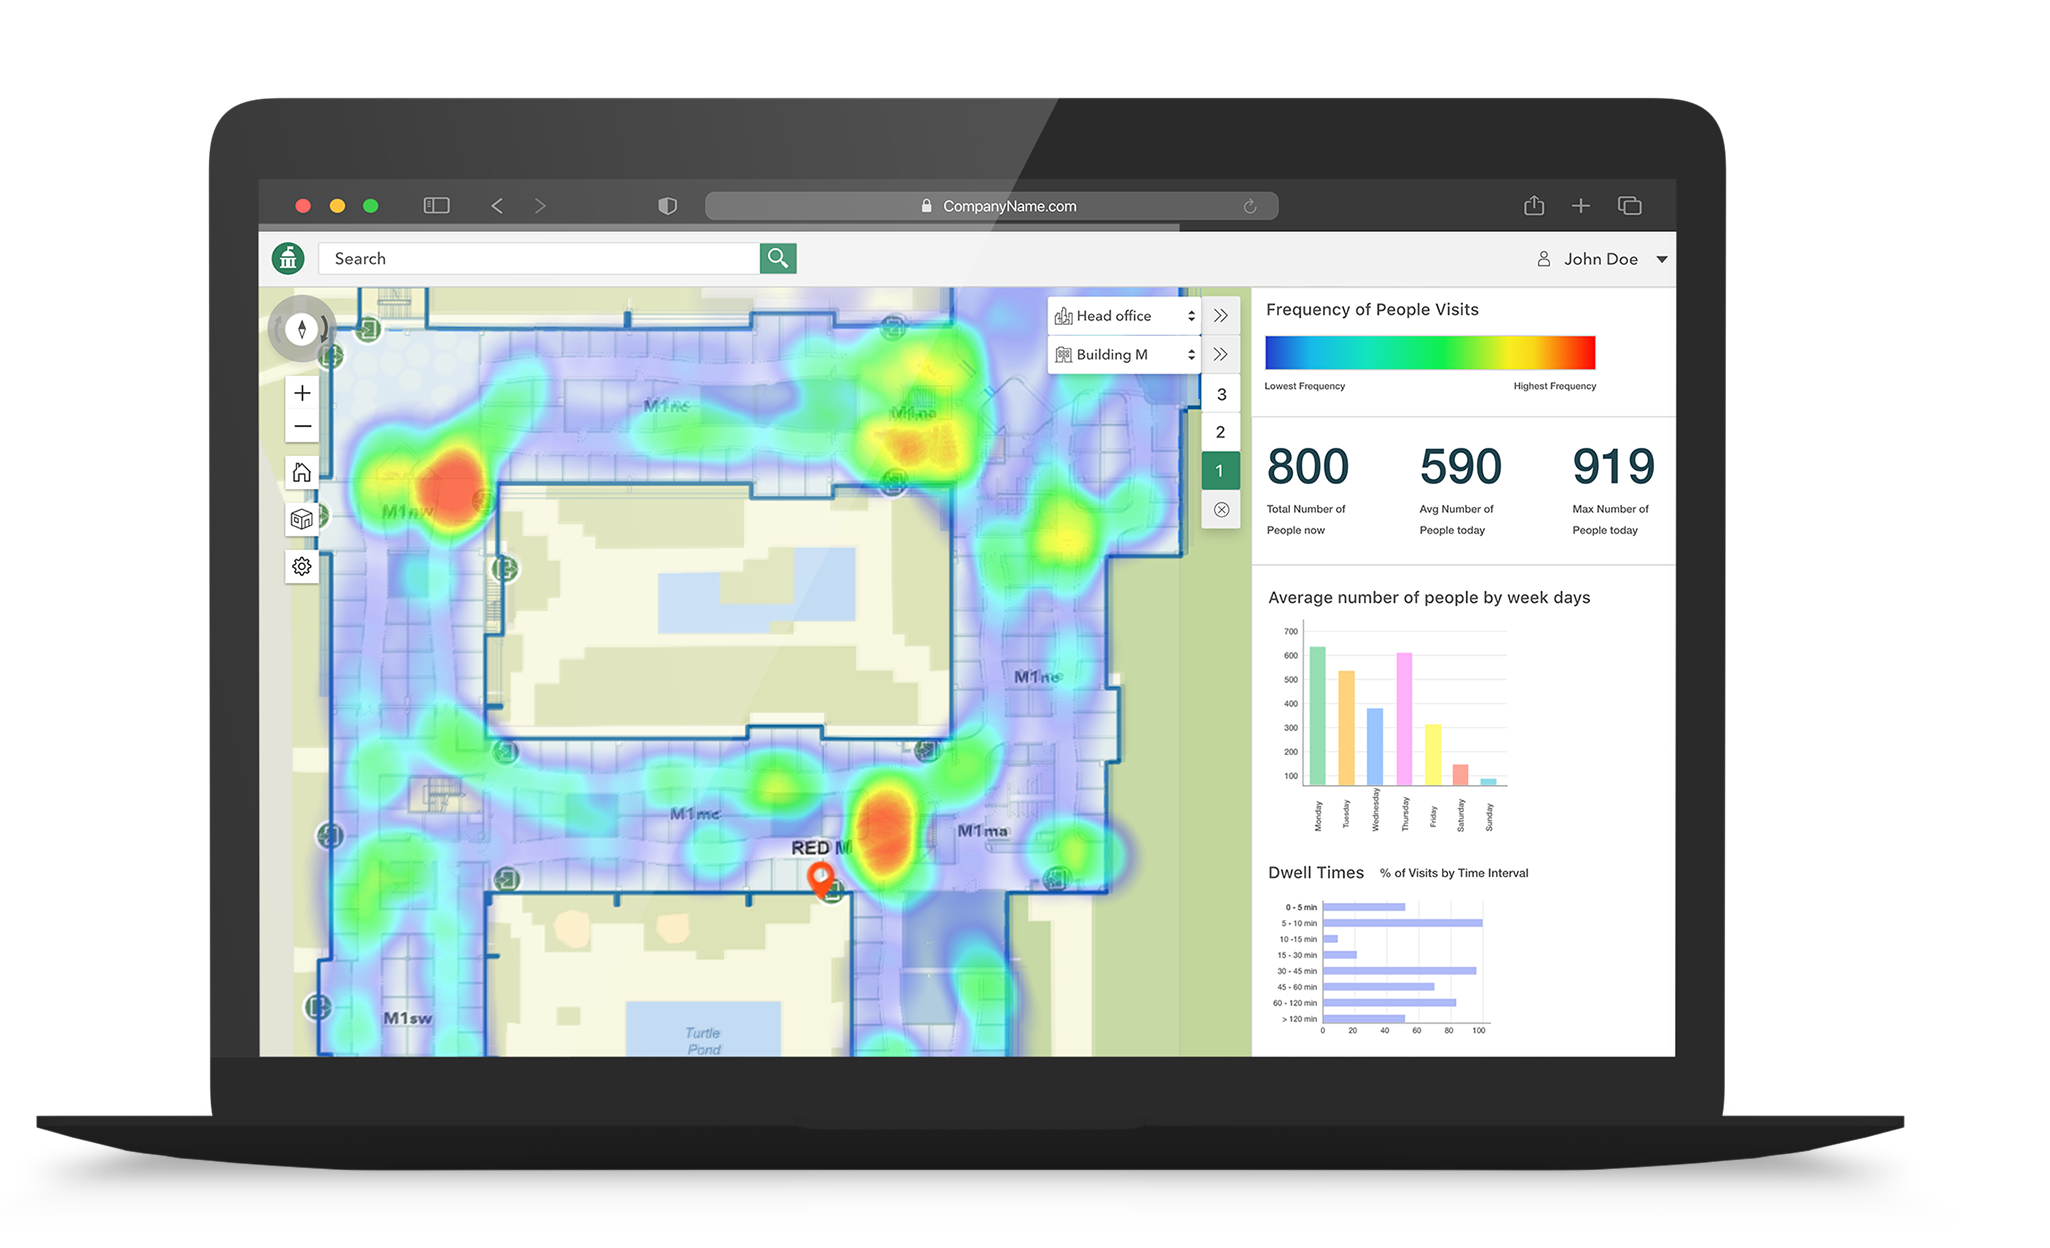2050x1248 pixels.
Task: Expand the Building M dropdown selector
Action: click(x=1188, y=356)
